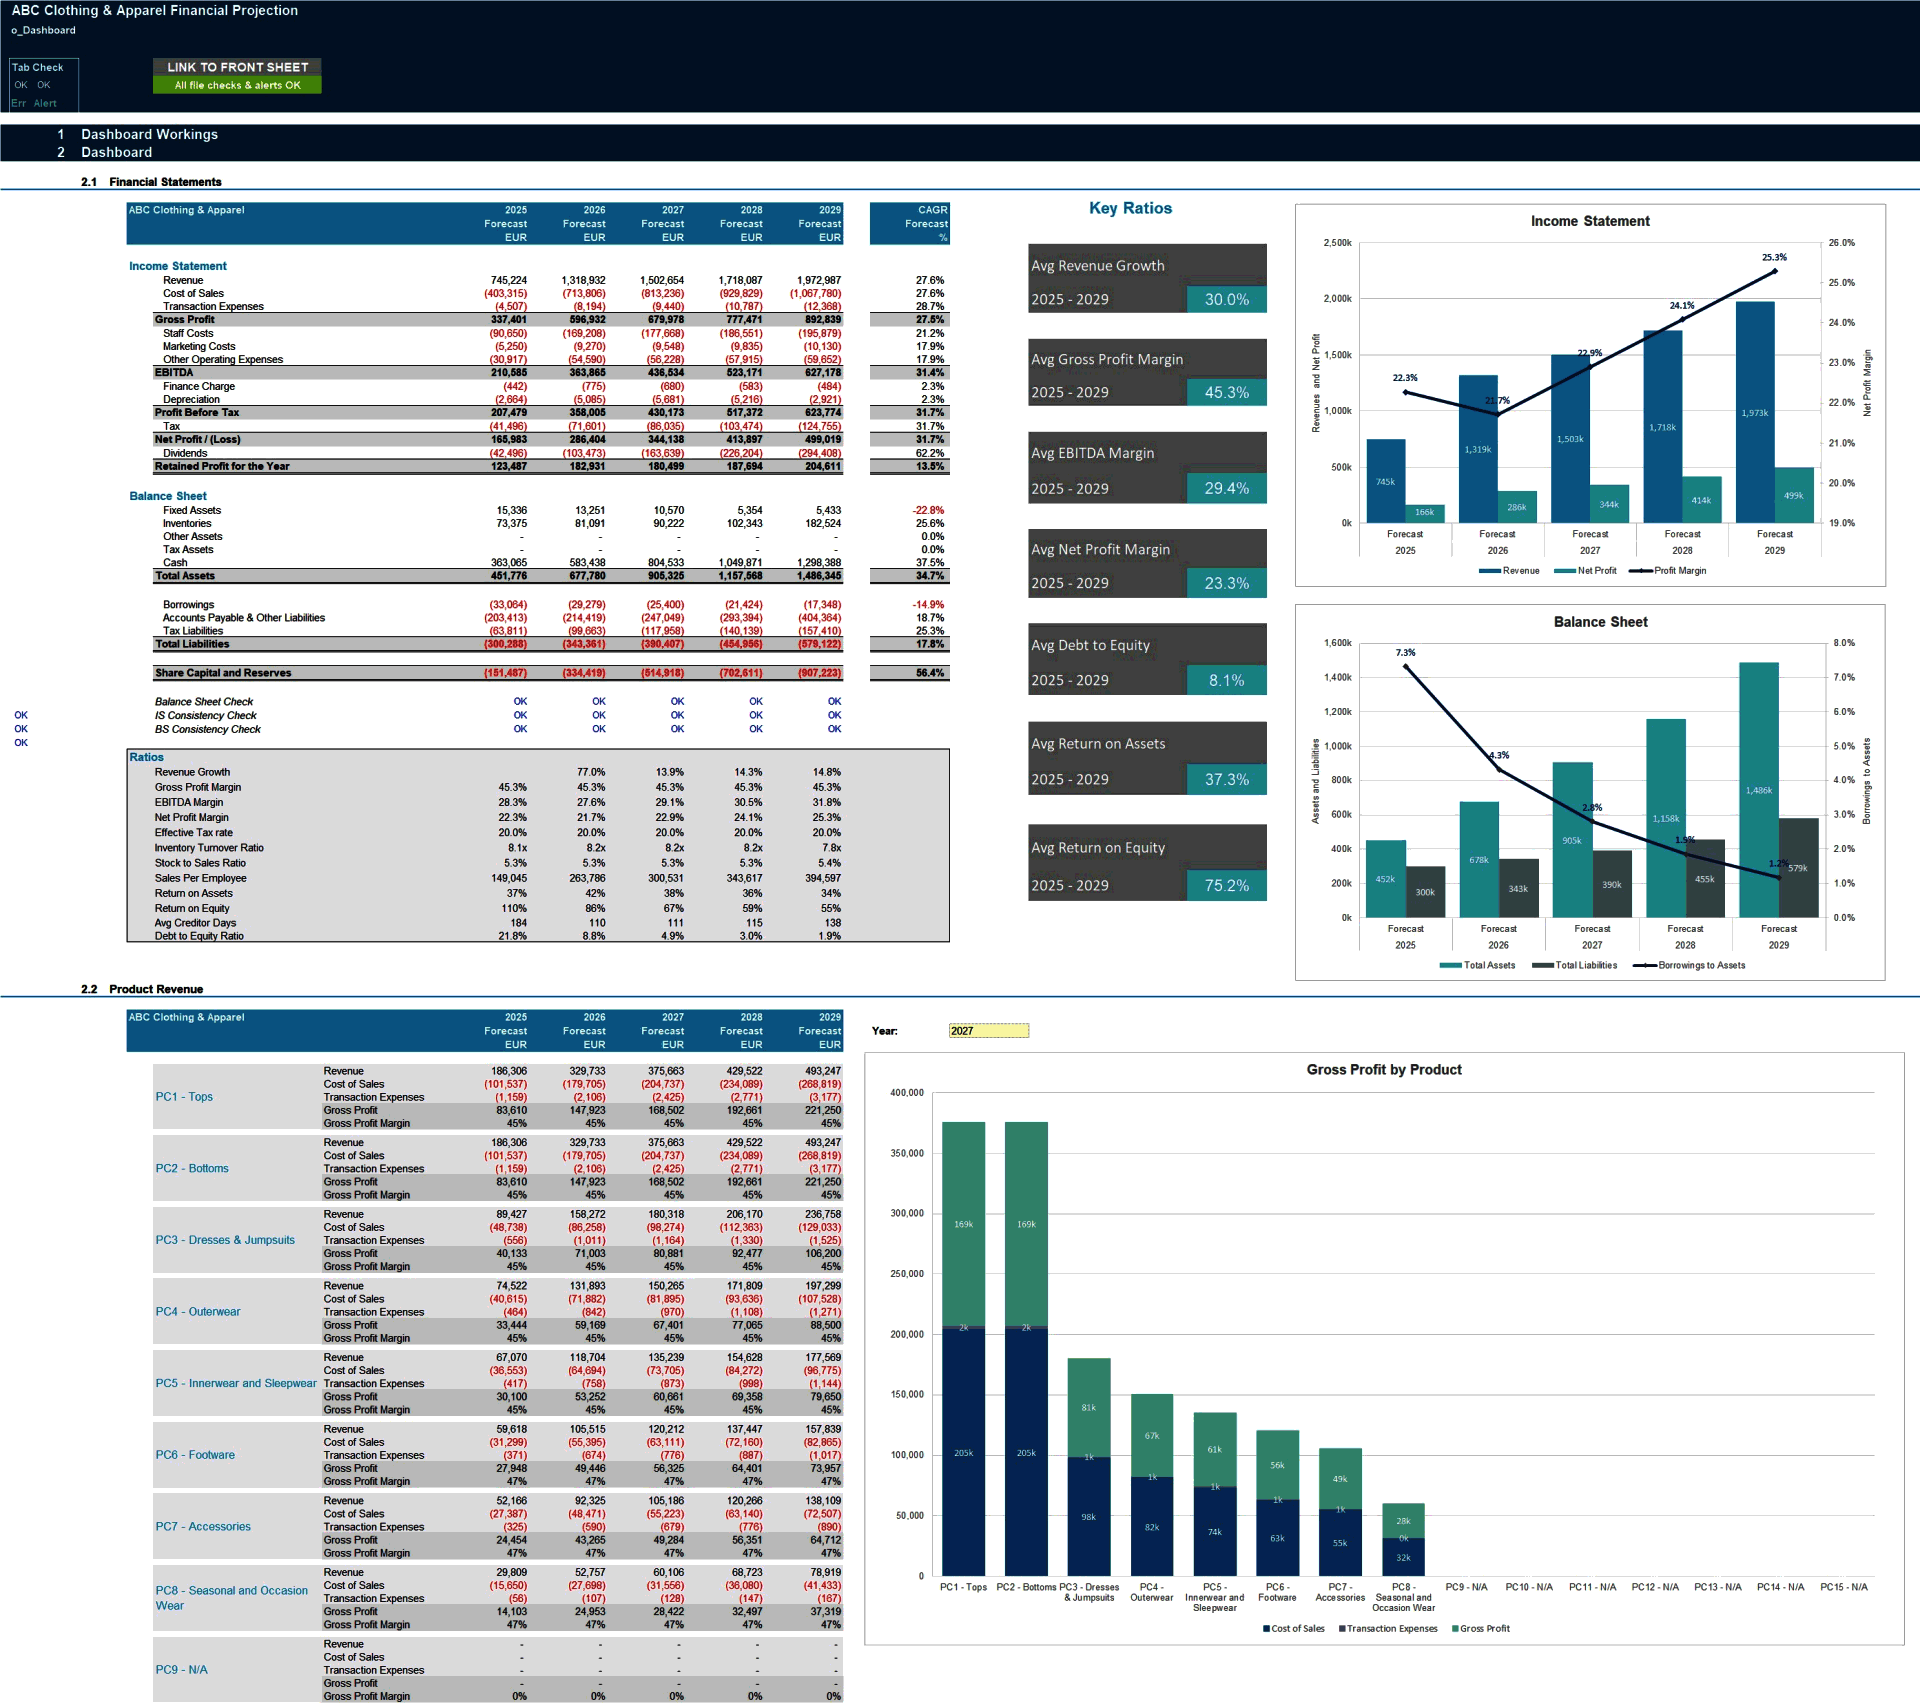Select the Balance Sheet Check row label
1920x1706 pixels.
(204, 702)
